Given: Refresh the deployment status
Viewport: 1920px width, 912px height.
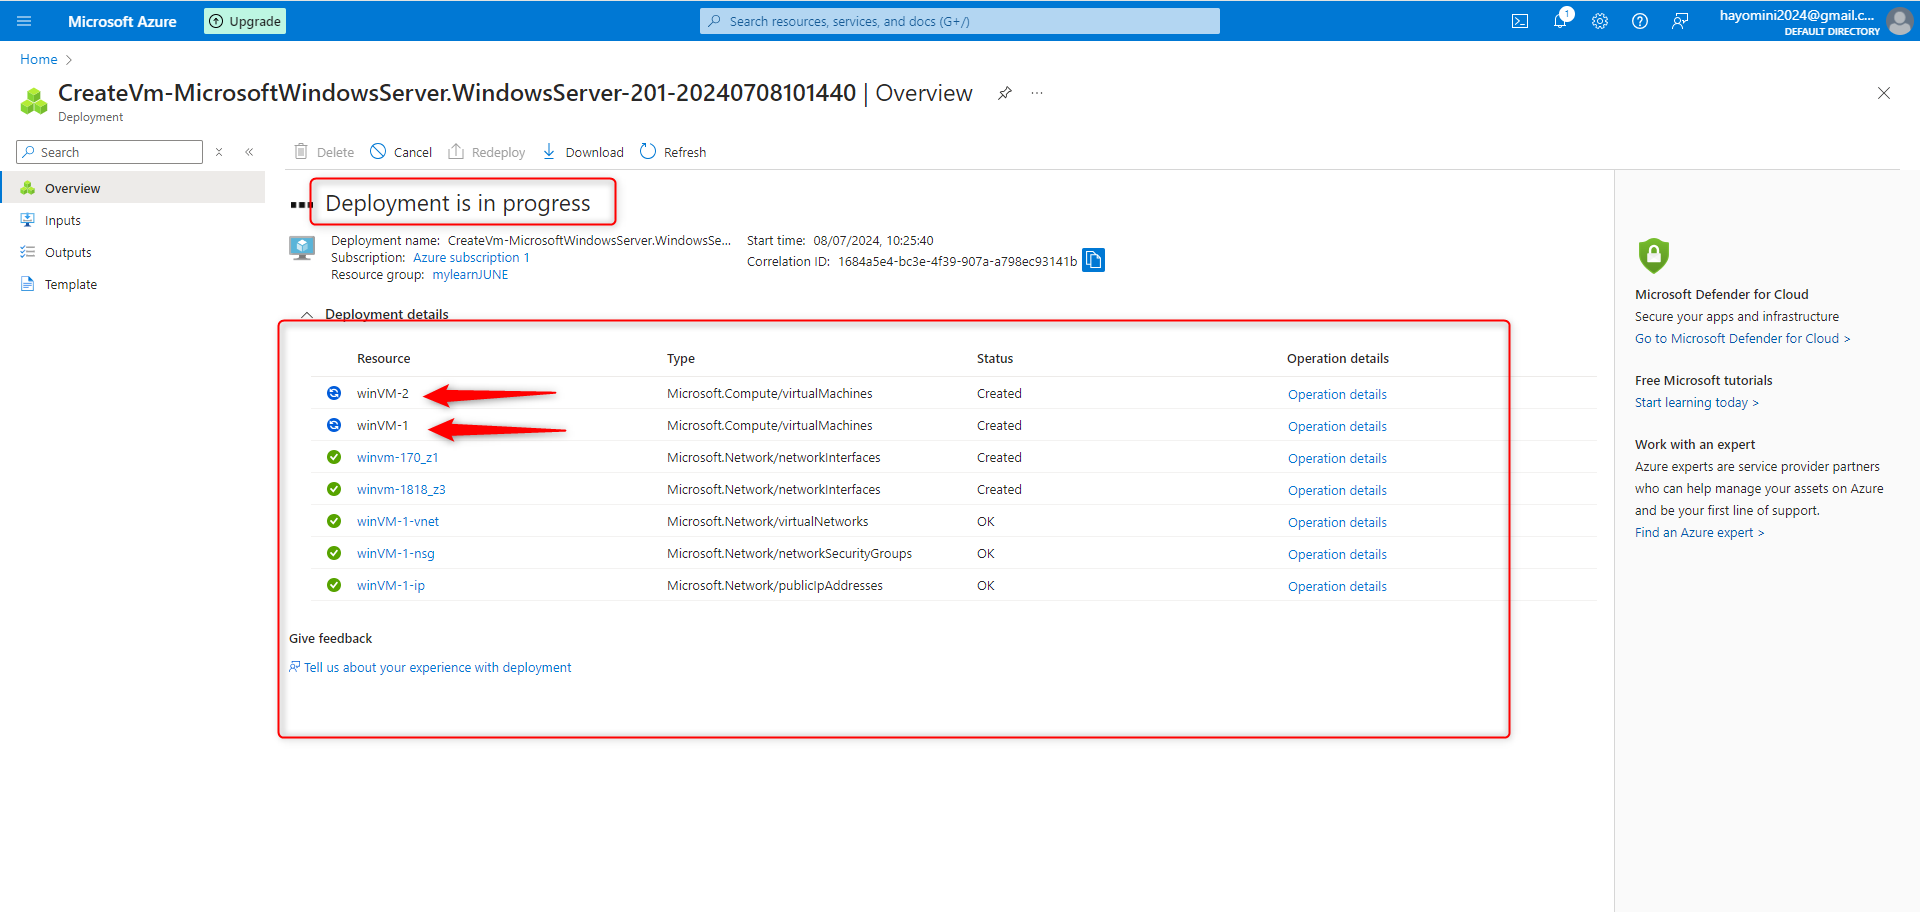Looking at the screenshot, I should point(673,152).
